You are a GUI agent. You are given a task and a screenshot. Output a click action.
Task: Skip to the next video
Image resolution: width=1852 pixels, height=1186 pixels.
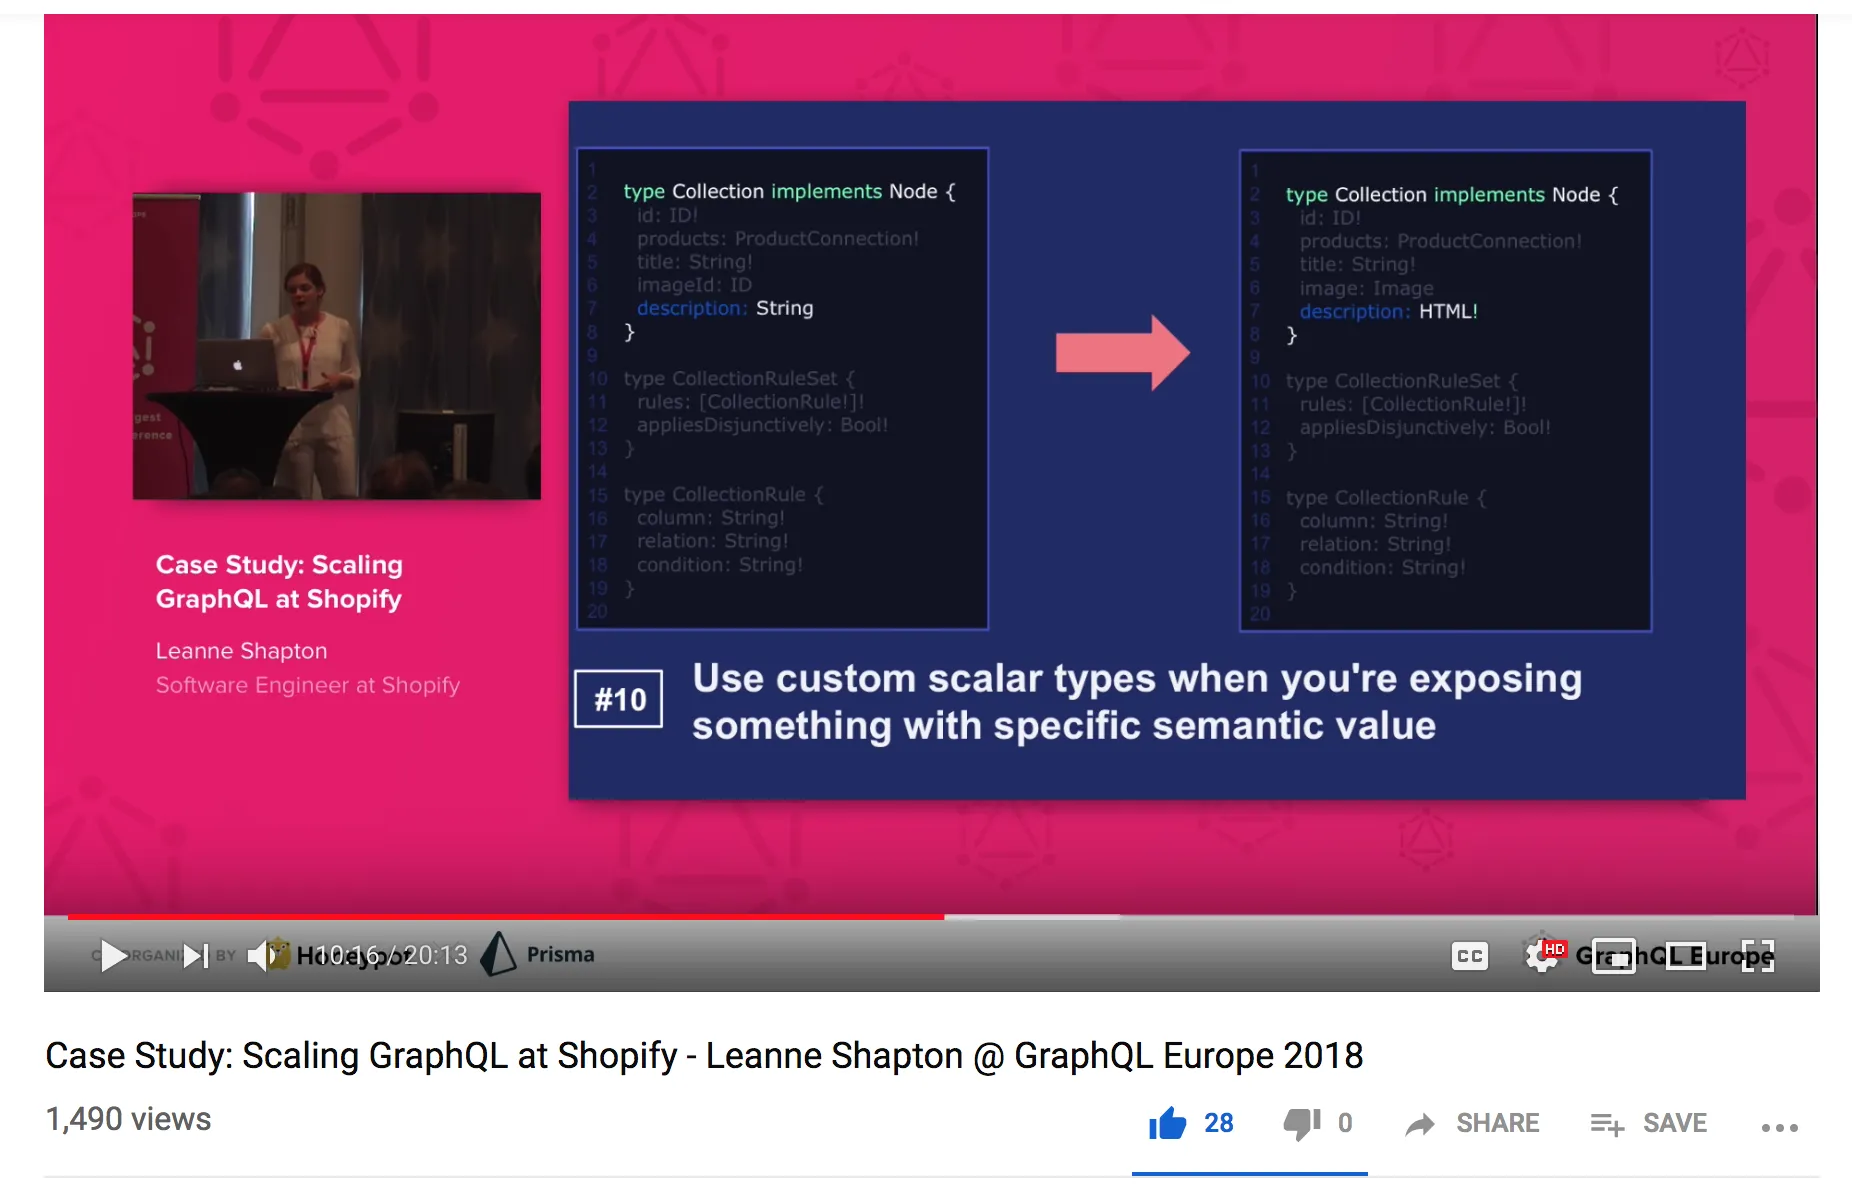click(196, 956)
